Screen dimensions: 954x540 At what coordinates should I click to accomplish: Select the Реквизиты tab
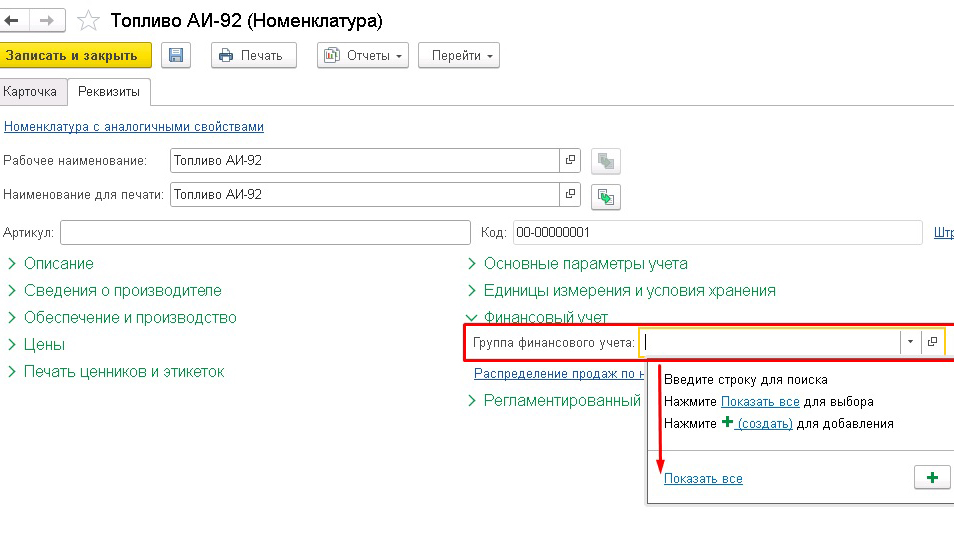[109, 91]
